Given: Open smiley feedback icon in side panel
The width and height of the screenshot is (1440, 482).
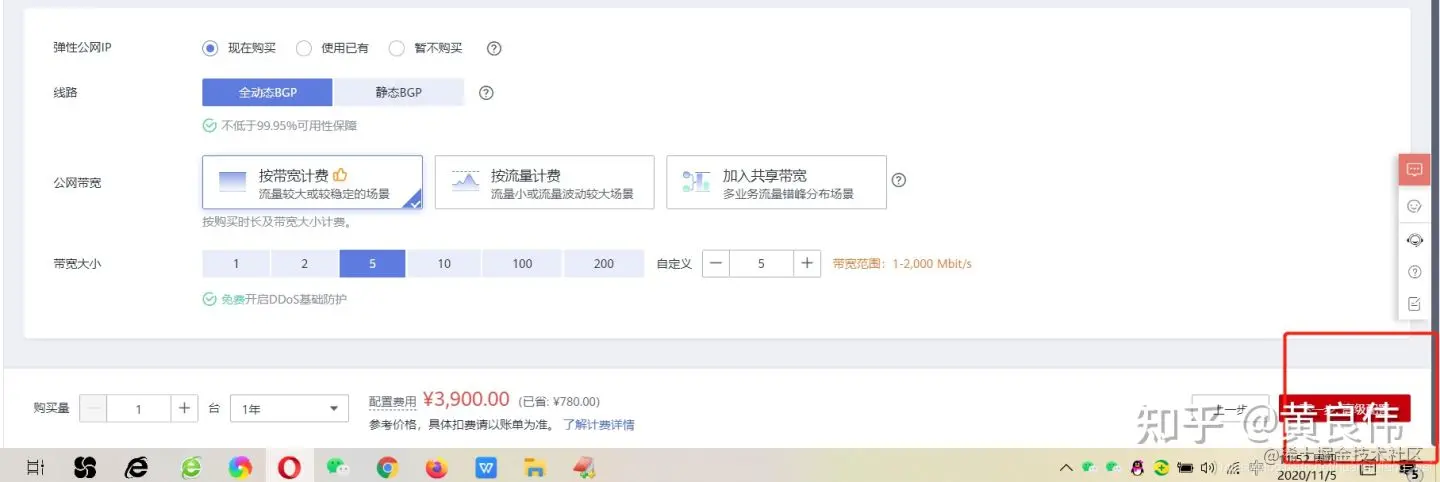Looking at the screenshot, I should pyautogui.click(x=1414, y=207).
